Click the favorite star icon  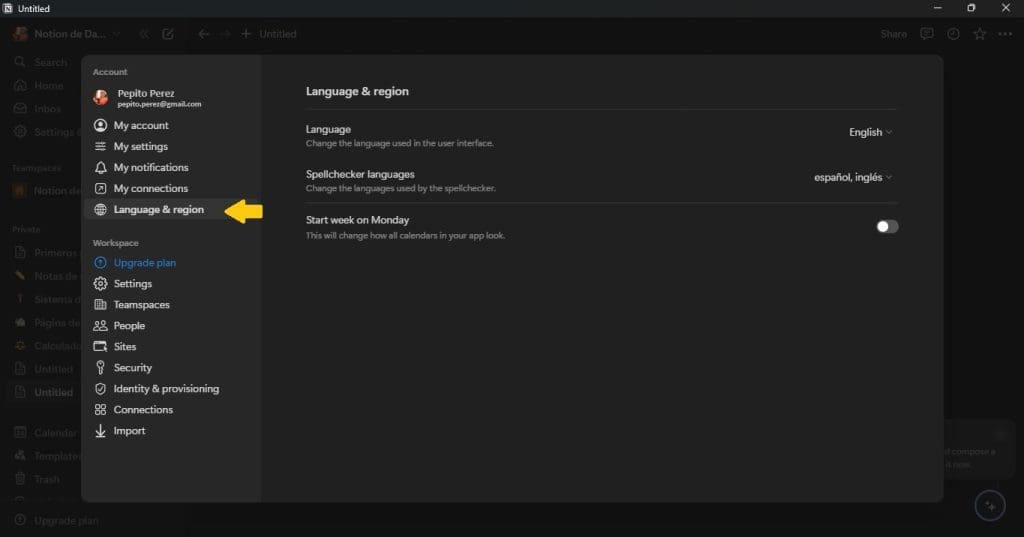coord(980,34)
